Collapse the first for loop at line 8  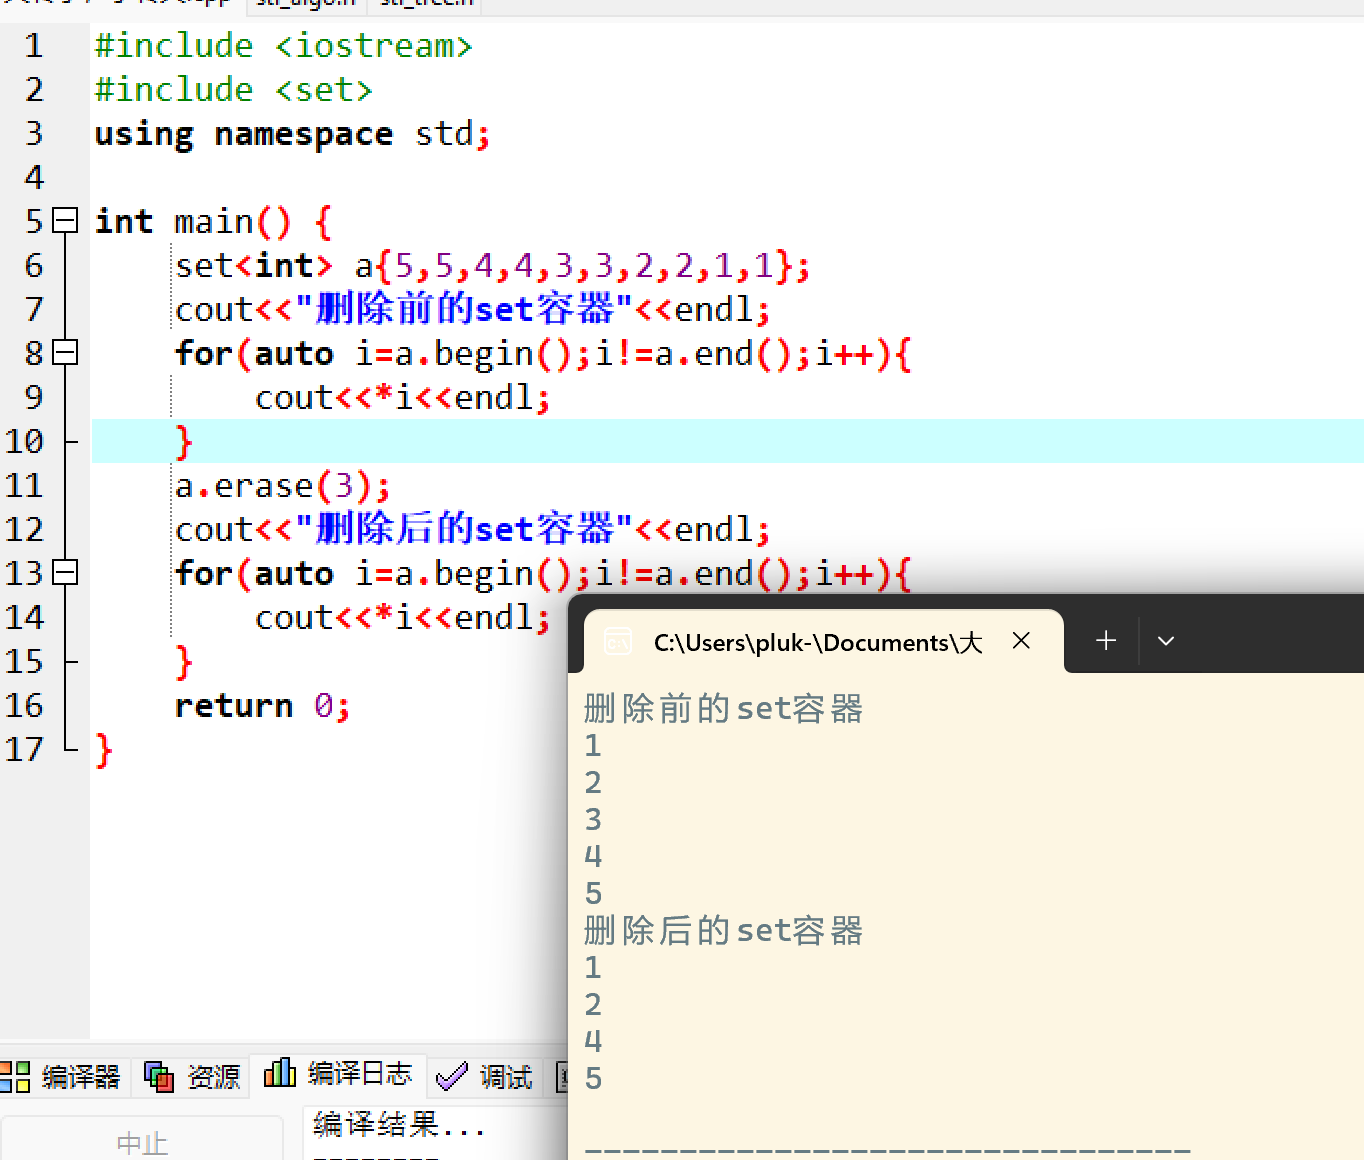[65, 353]
